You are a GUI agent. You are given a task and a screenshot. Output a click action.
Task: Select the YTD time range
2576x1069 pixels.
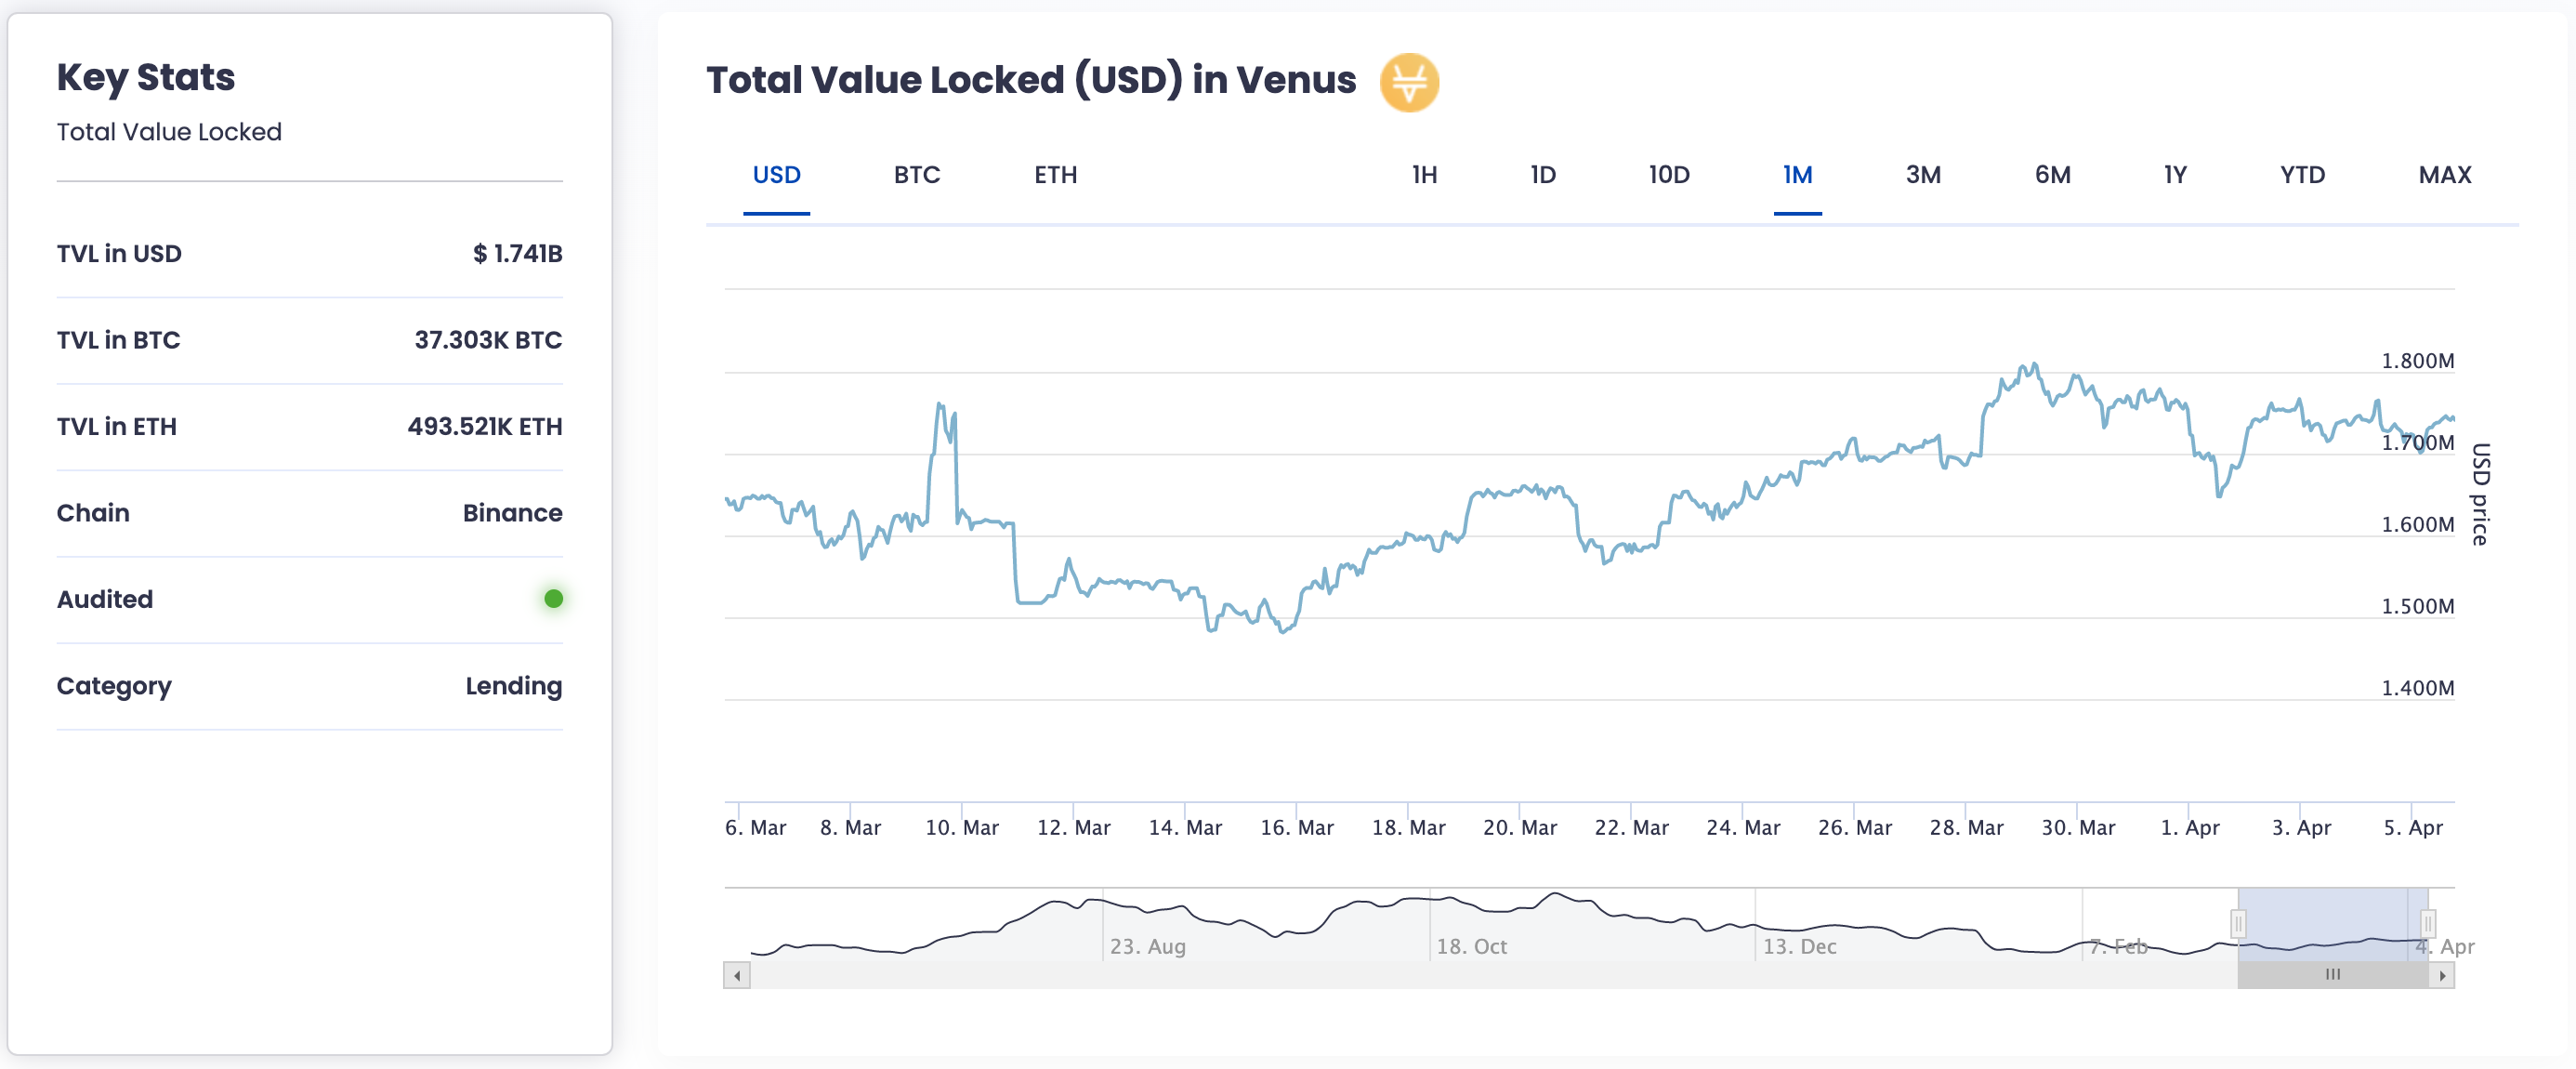pos(2302,175)
